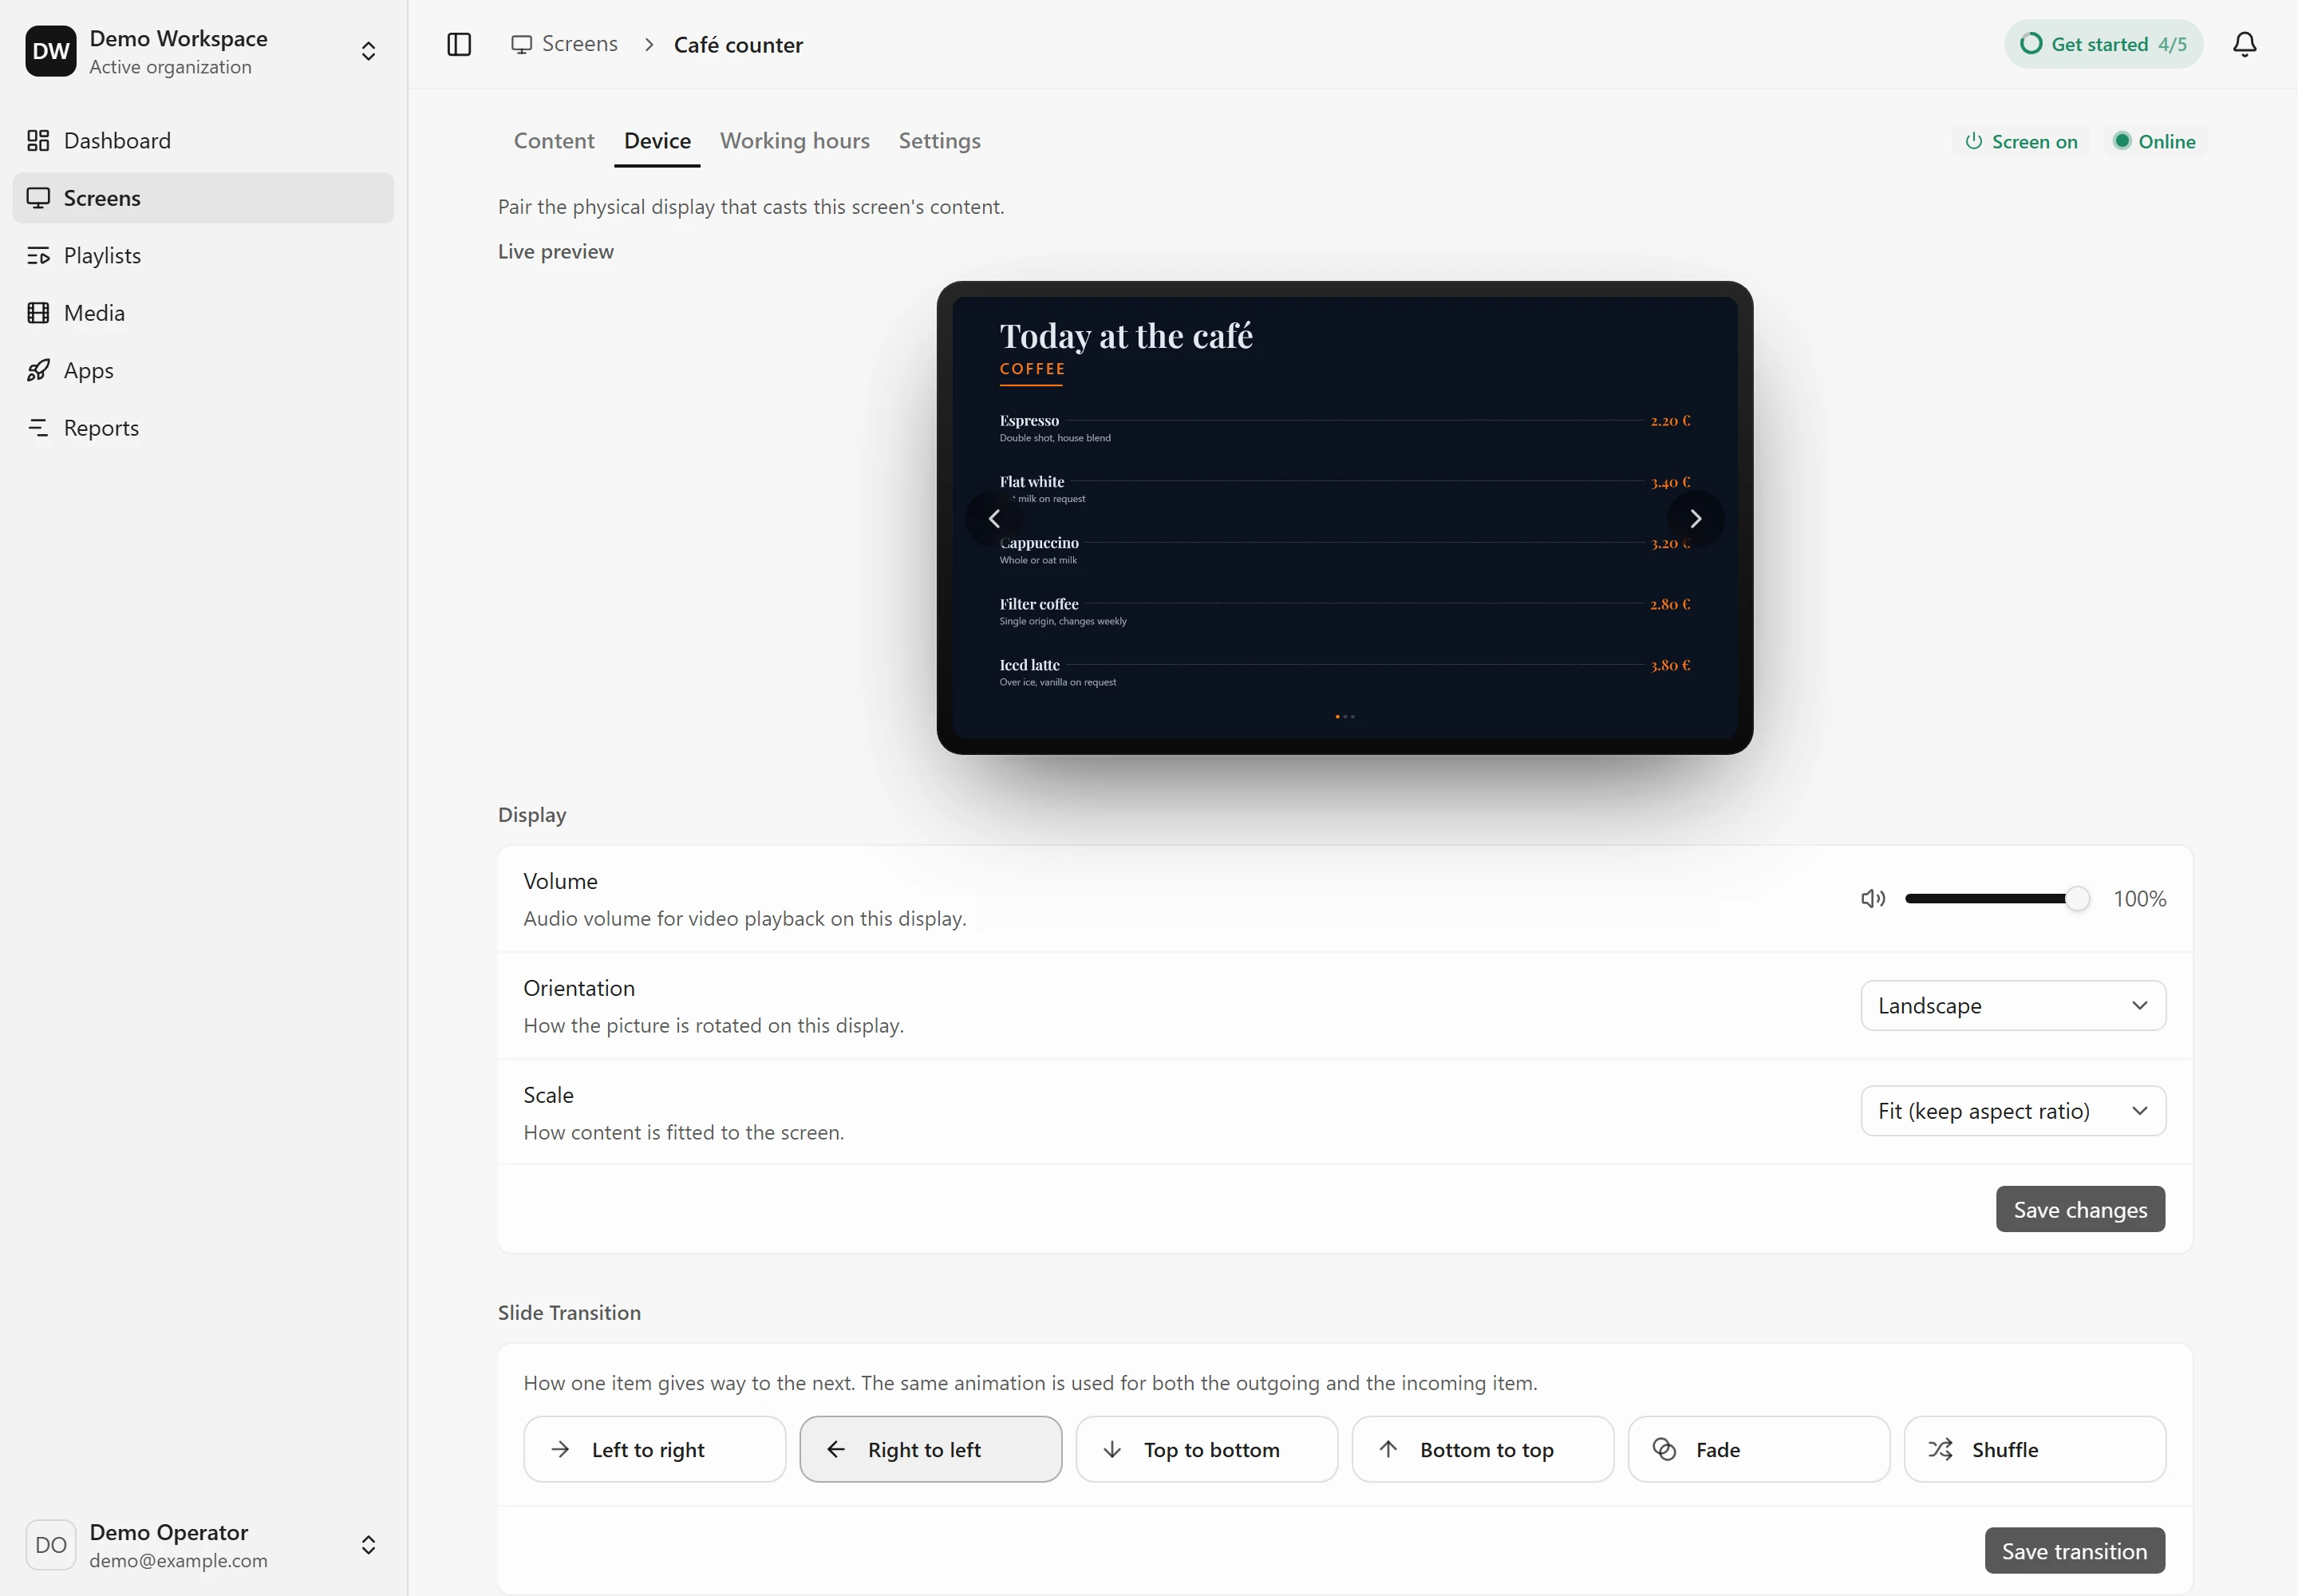
Task: Click the DW workspace avatar
Action: tap(51, 51)
